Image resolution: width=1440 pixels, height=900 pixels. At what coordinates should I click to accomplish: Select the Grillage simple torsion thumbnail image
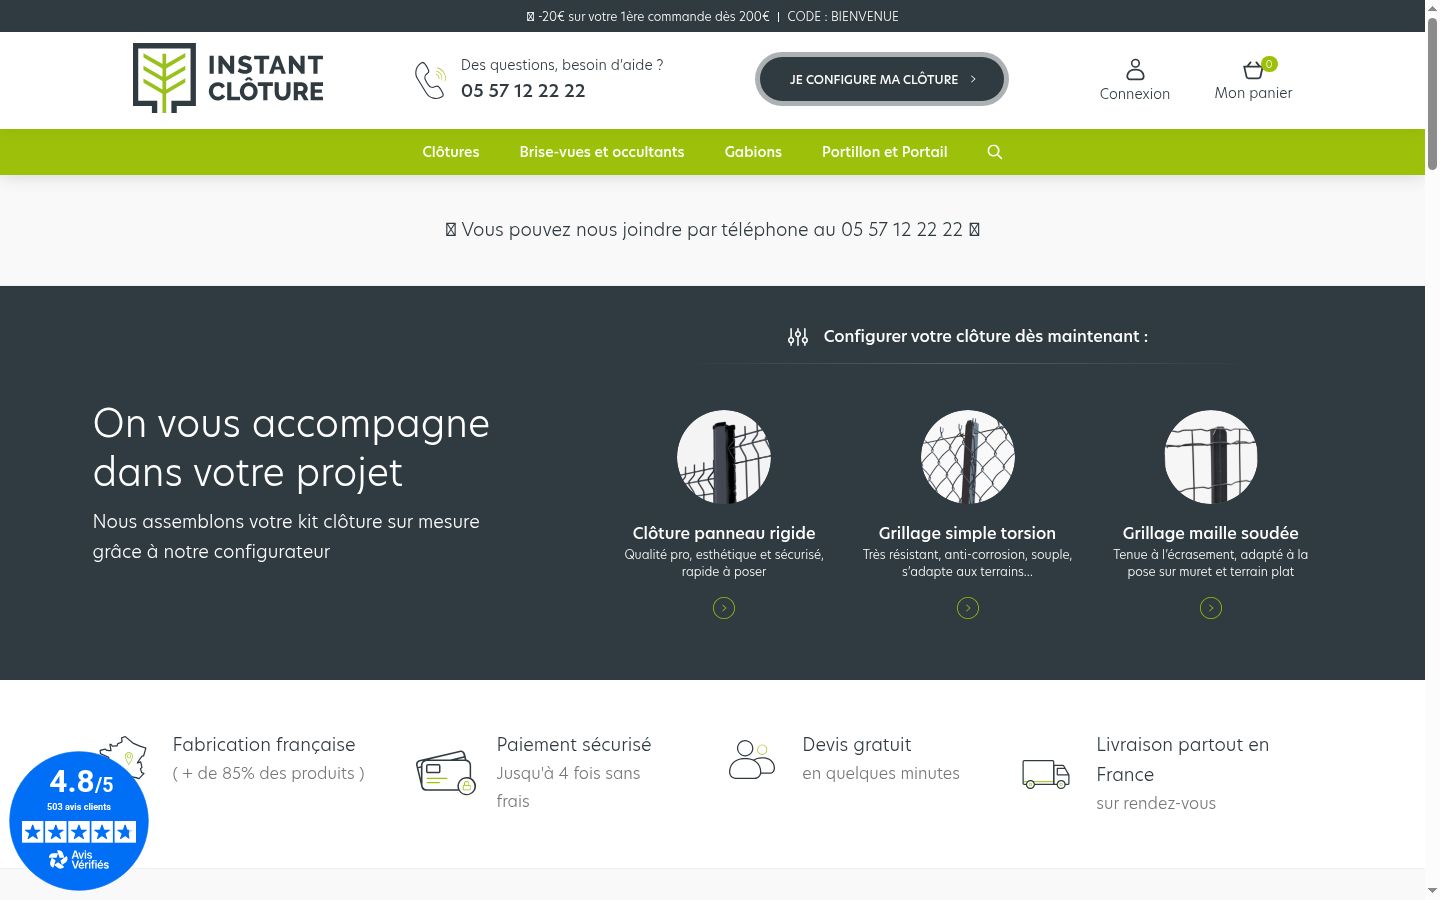(968, 457)
